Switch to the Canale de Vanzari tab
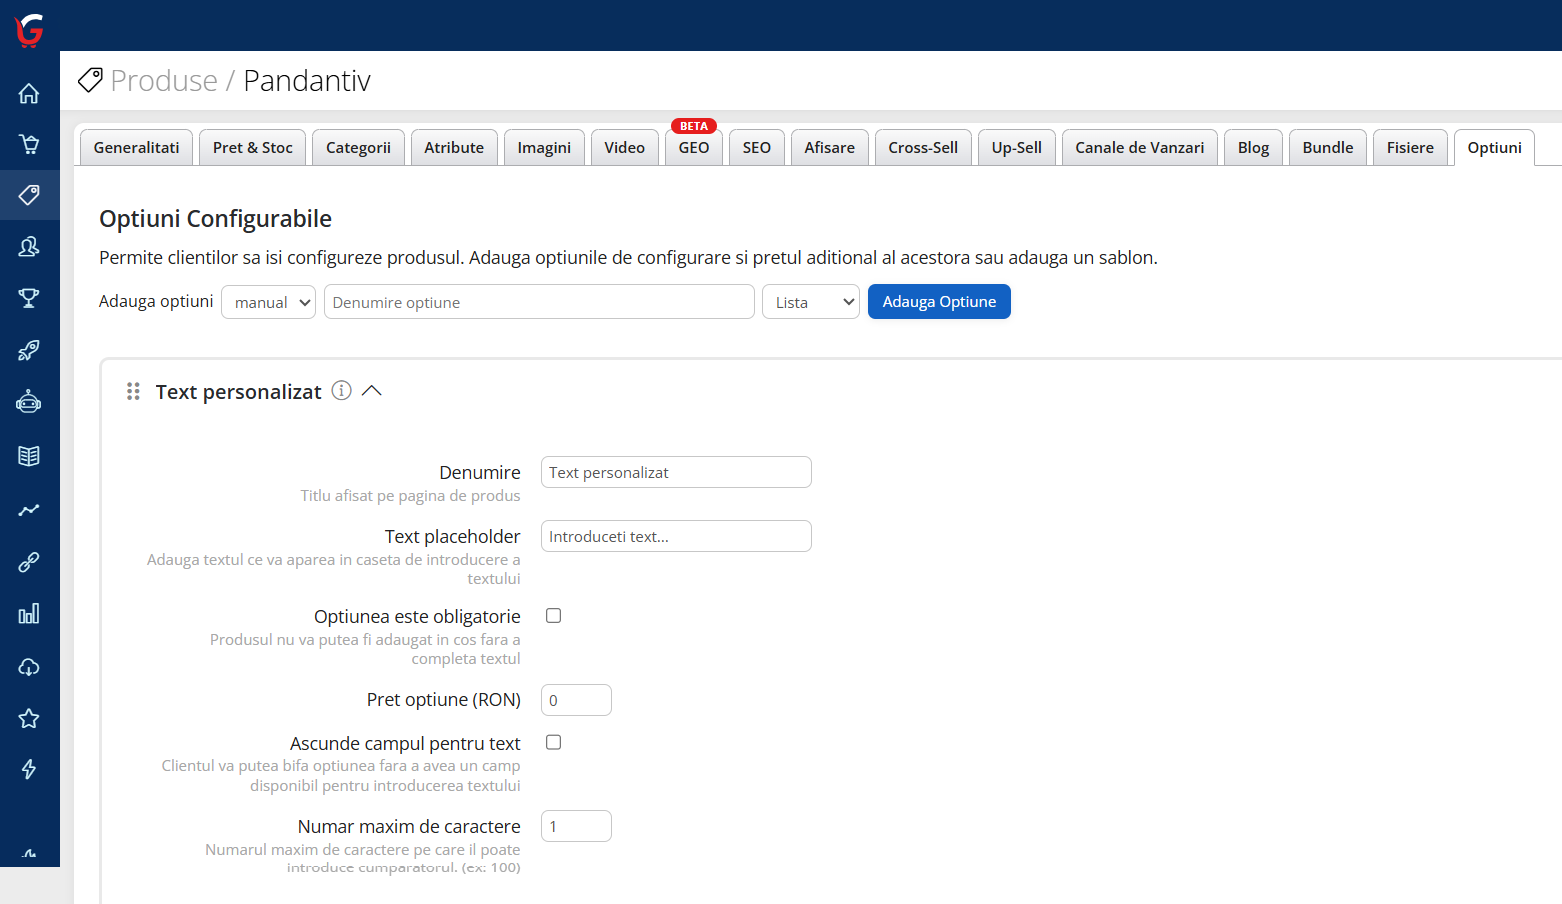Image resolution: width=1562 pixels, height=904 pixels. (x=1140, y=147)
